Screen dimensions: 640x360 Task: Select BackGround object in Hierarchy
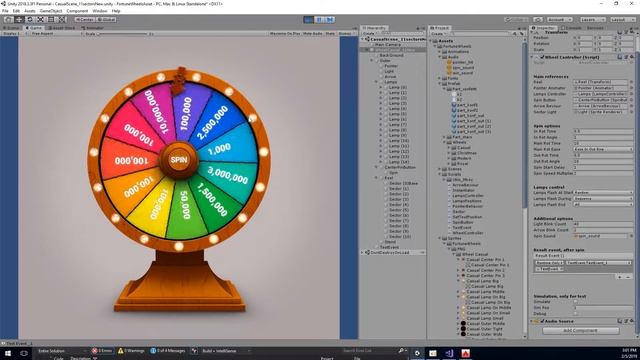coord(391,55)
